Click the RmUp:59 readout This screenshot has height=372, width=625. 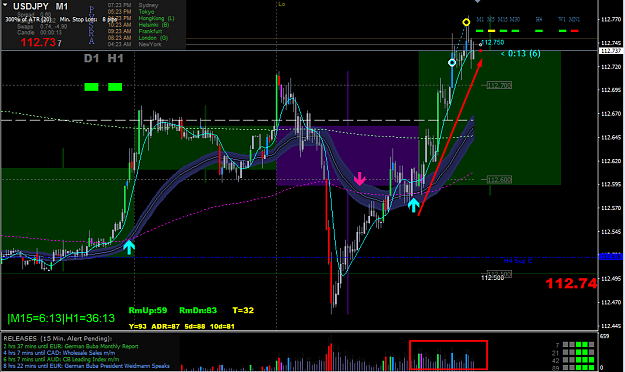pyautogui.click(x=148, y=310)
